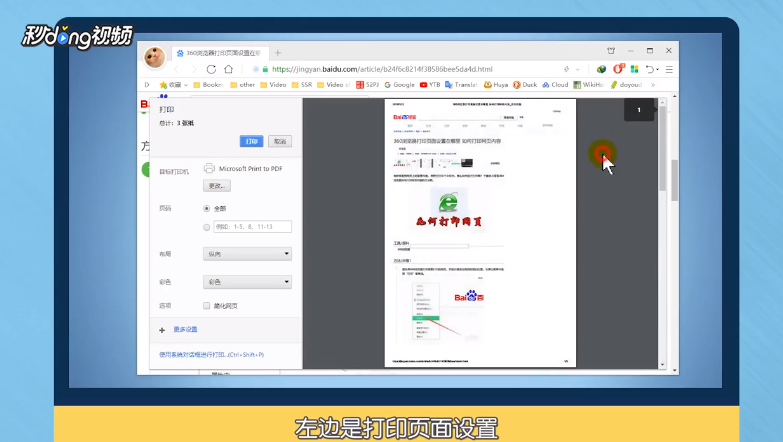Click the URL address bar

point(382,69)
